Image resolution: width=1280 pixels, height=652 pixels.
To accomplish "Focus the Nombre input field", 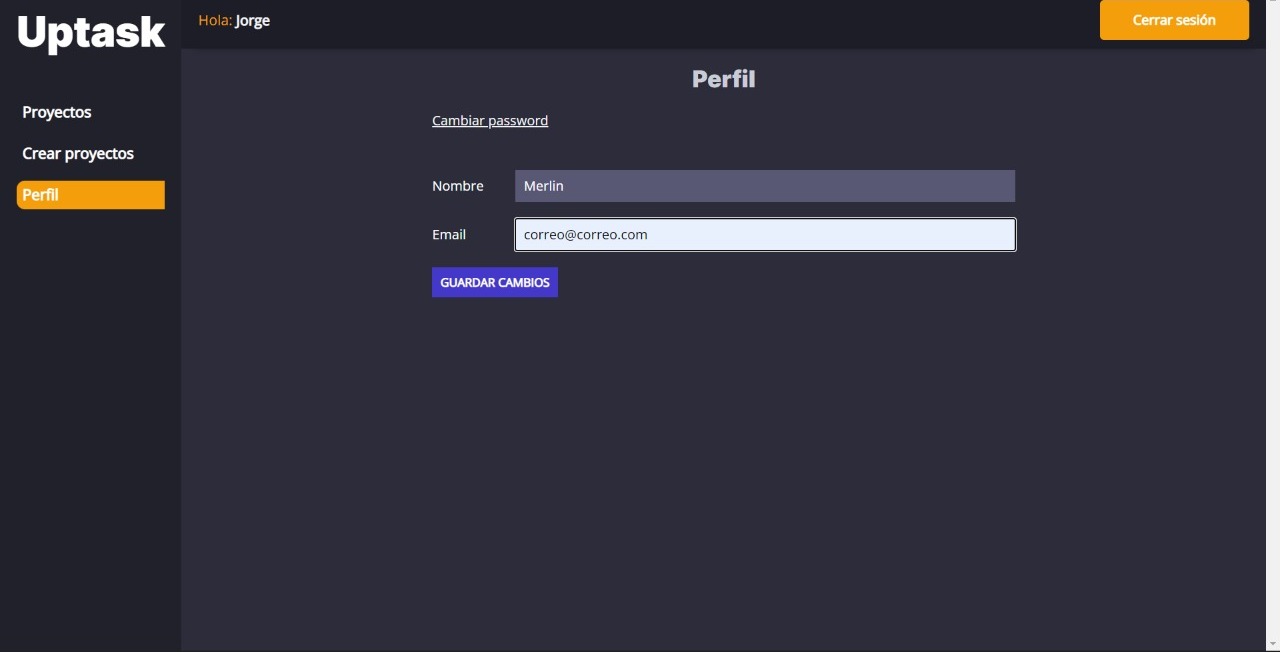I will coord(765,186).
